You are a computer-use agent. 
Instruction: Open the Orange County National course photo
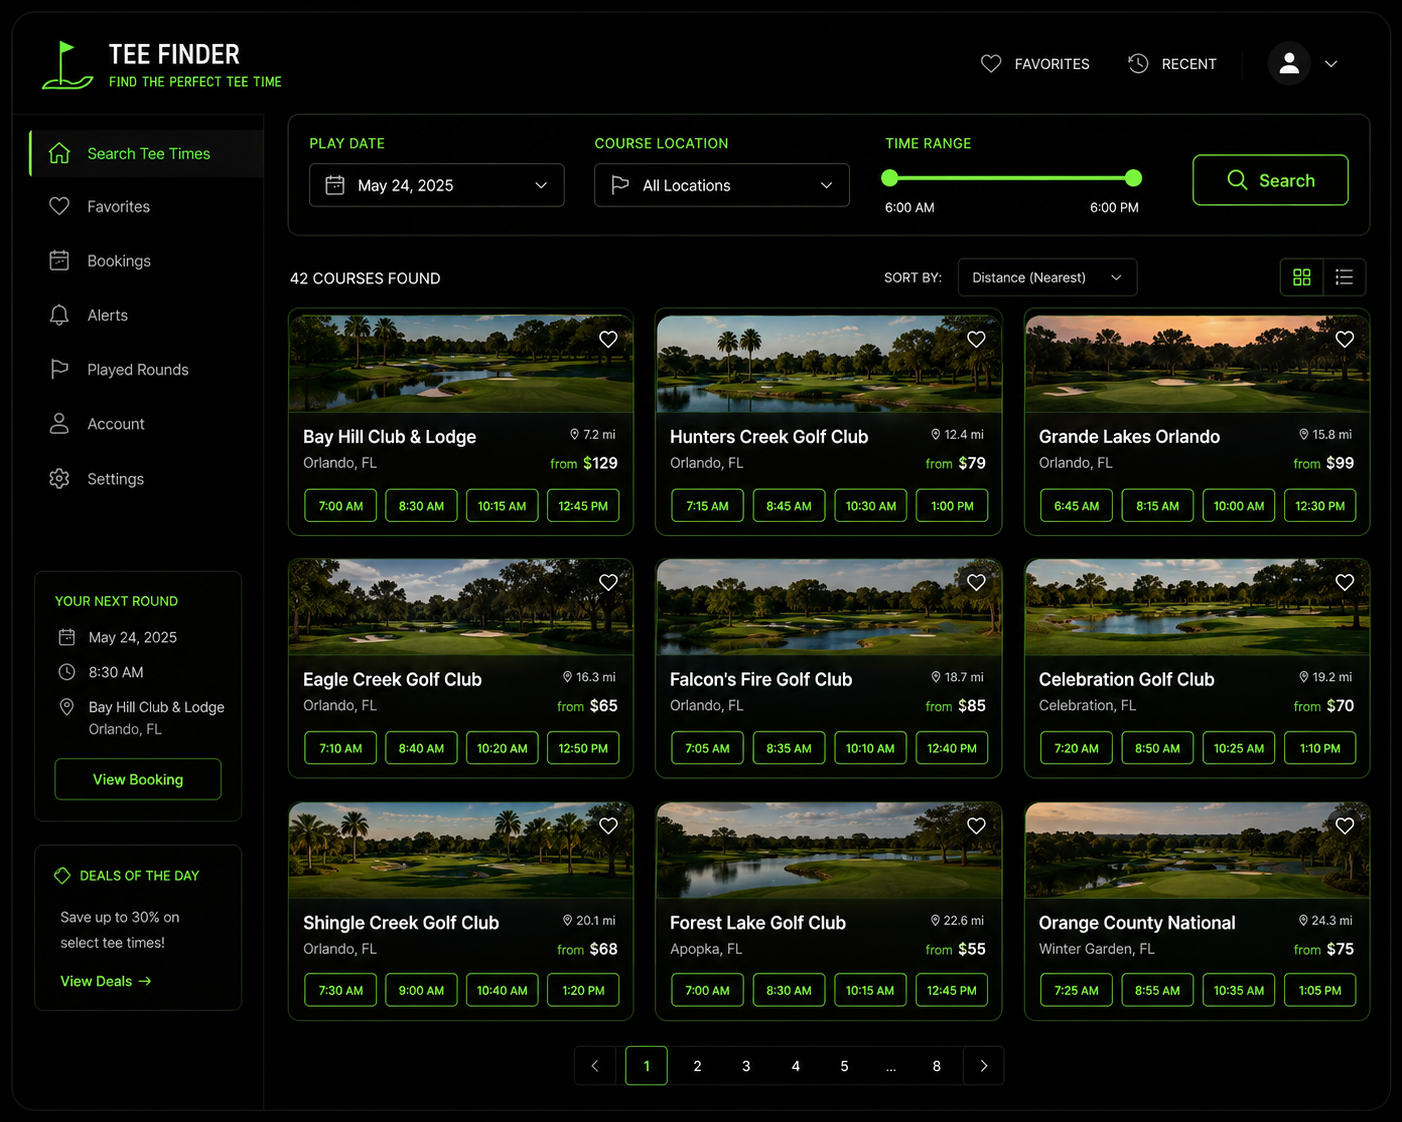pyautogui.click(x=1197, y=850)
